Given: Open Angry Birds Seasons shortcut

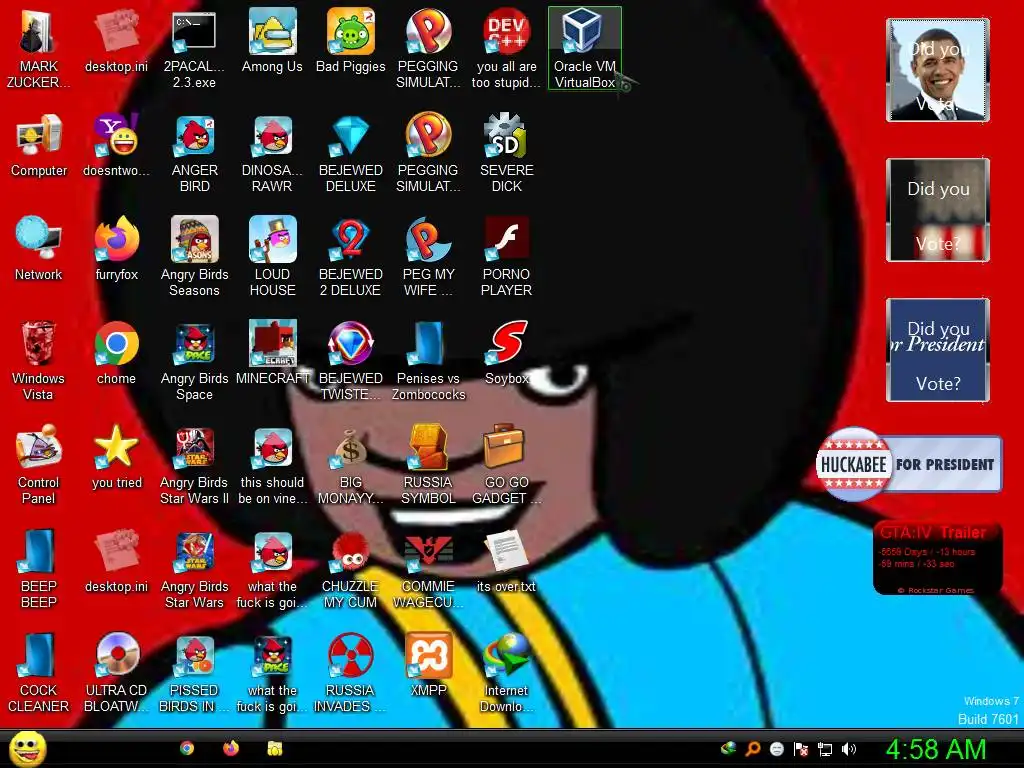Looking at the screenshot, I should tap(194, 256).
